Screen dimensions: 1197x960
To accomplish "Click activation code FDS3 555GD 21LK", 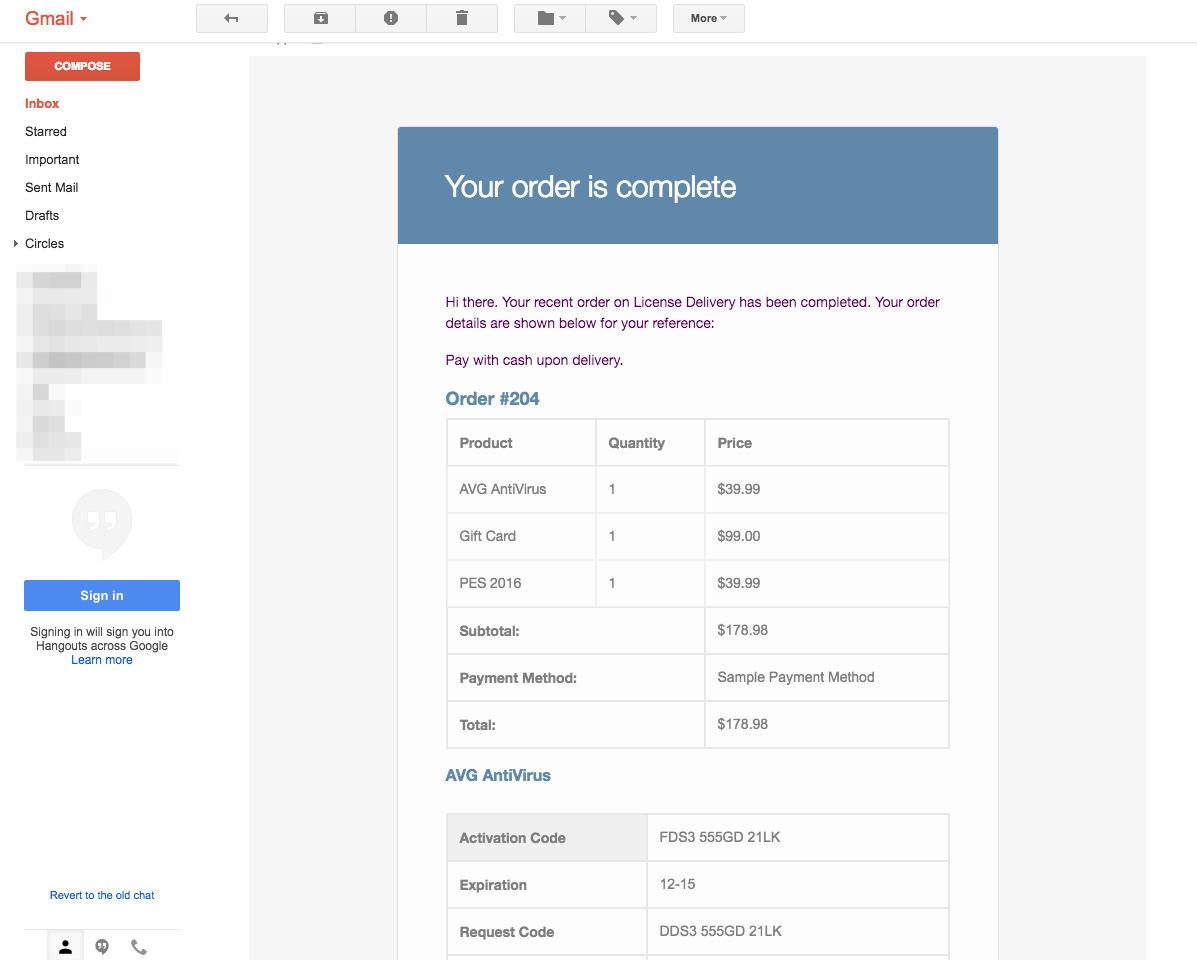I will click(x=720, y=838).
